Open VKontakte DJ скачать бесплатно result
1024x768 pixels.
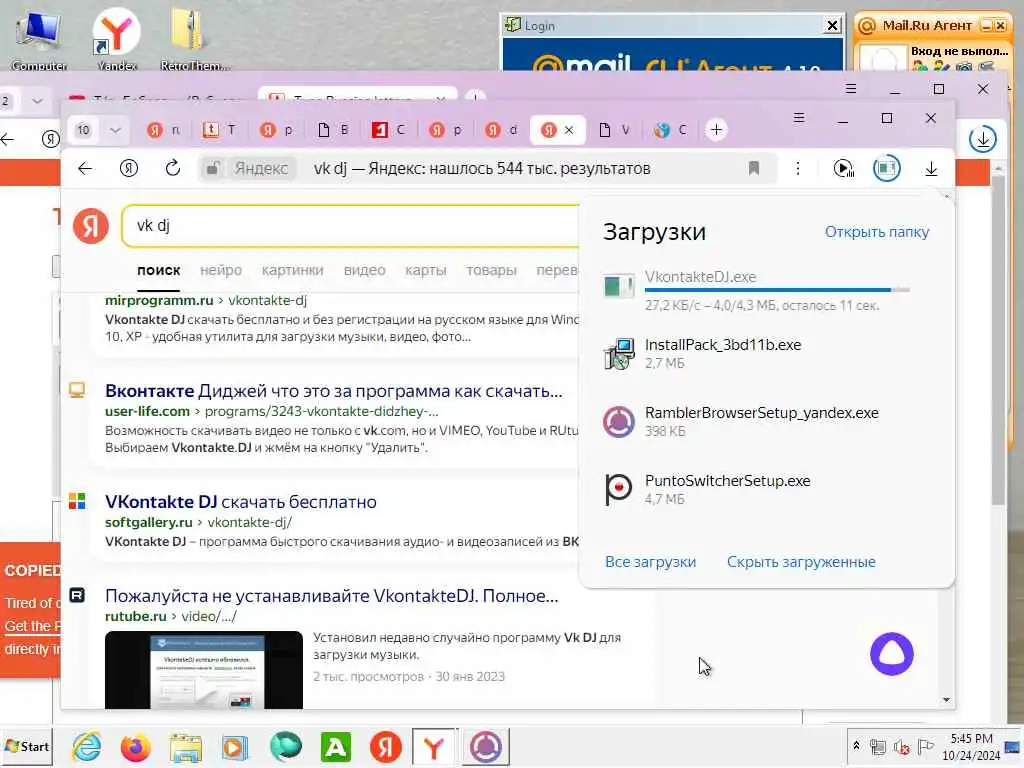point(240,502)
